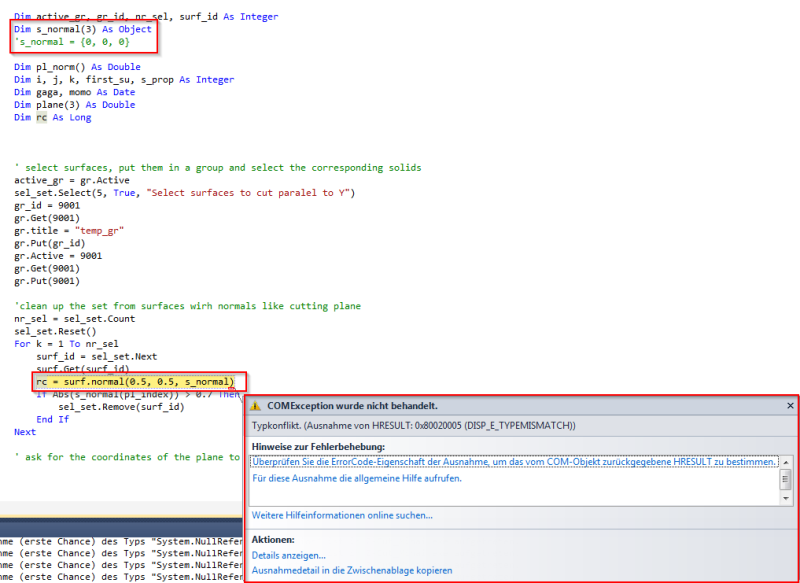Image resolution: width=800 pixels, height=583 pixels.
Task: Click the line 'Dim rc As Long'
Action: click(x=53, y=117)
